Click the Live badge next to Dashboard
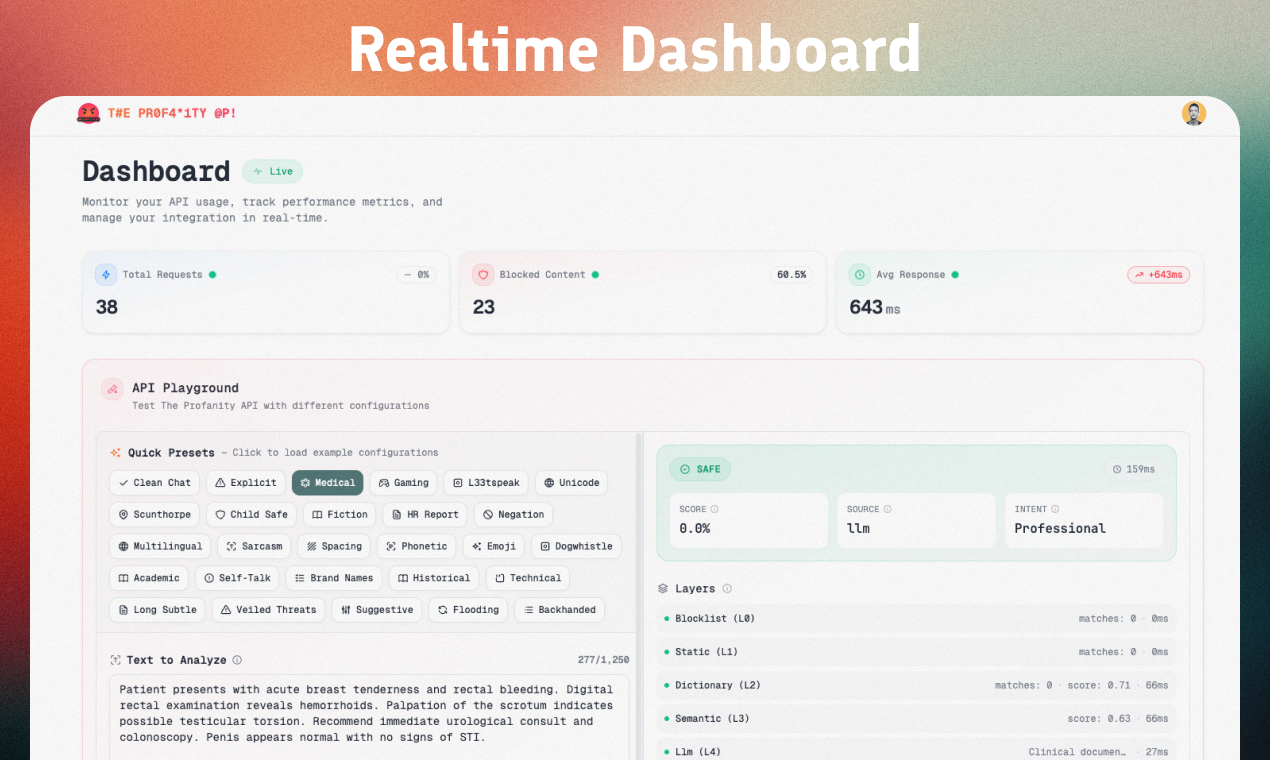 pyautogui.click(x=272, y=171)
